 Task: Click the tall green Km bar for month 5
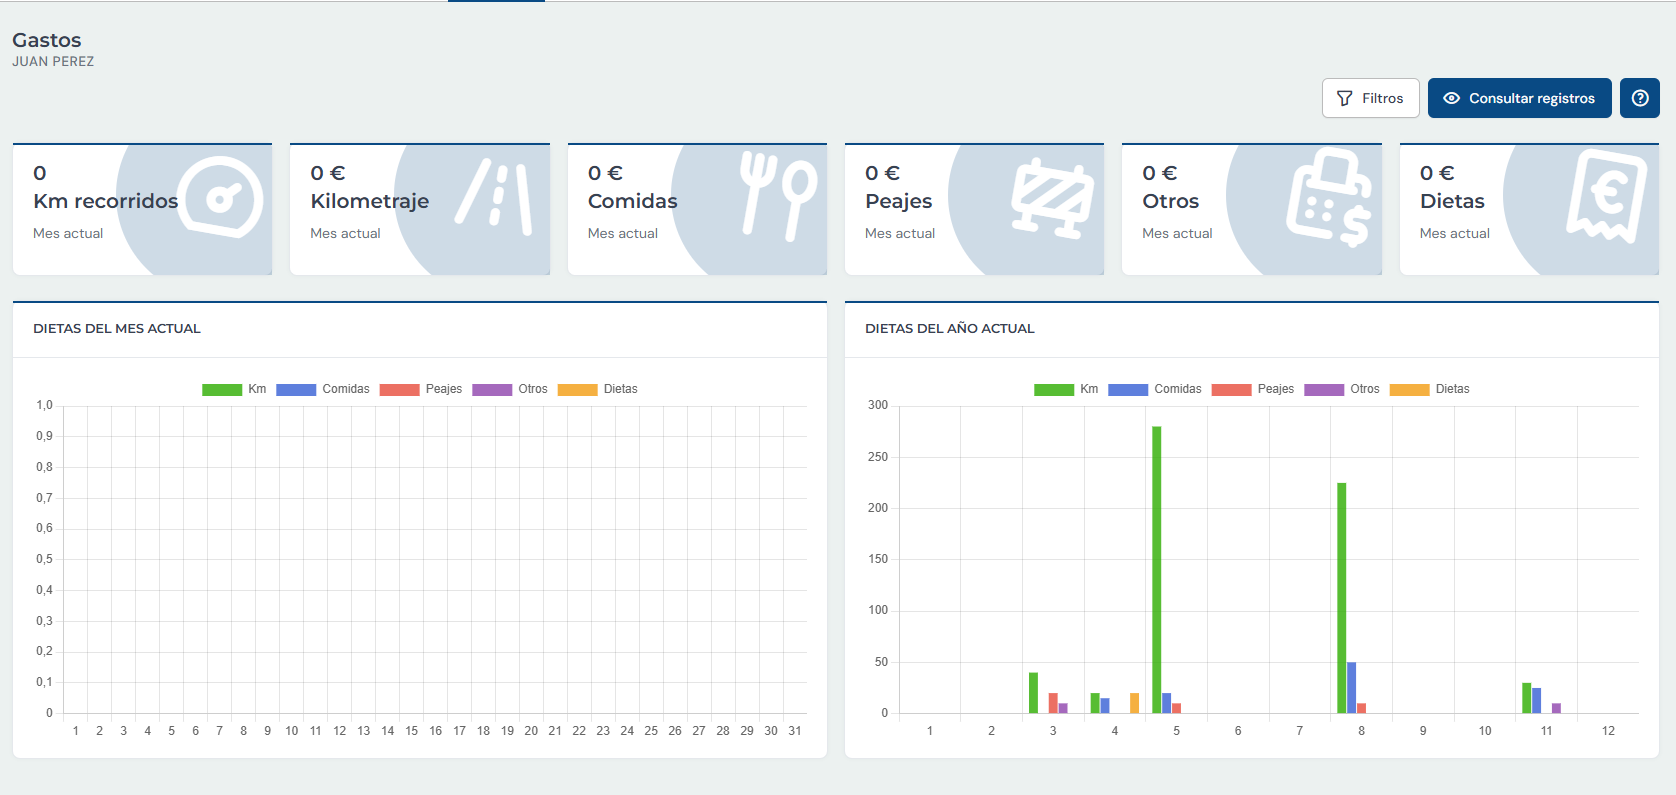pyautogui.click(x=1156, y=569)
